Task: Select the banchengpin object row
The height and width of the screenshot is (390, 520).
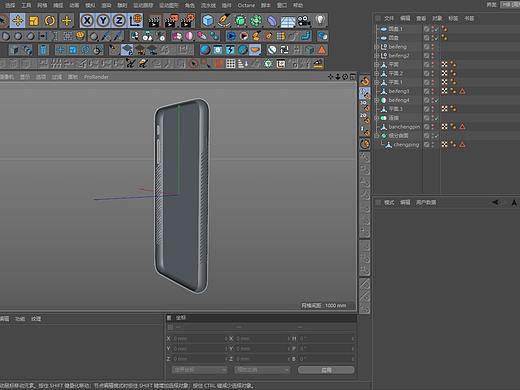Action: click(x=404, y=127)
